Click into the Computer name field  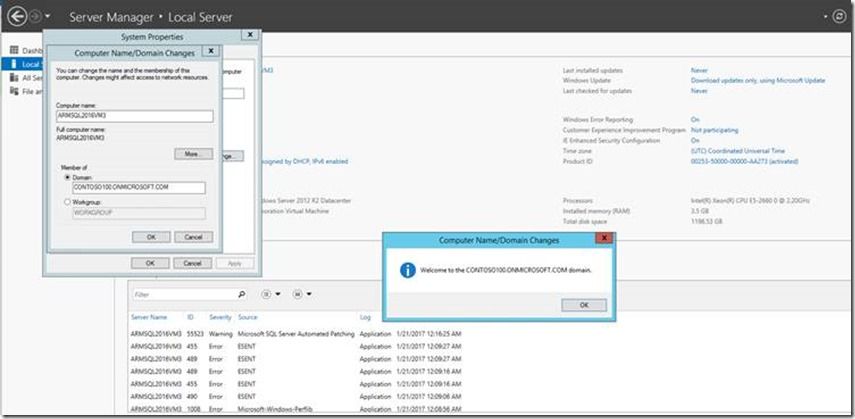(x=135, y=116)
